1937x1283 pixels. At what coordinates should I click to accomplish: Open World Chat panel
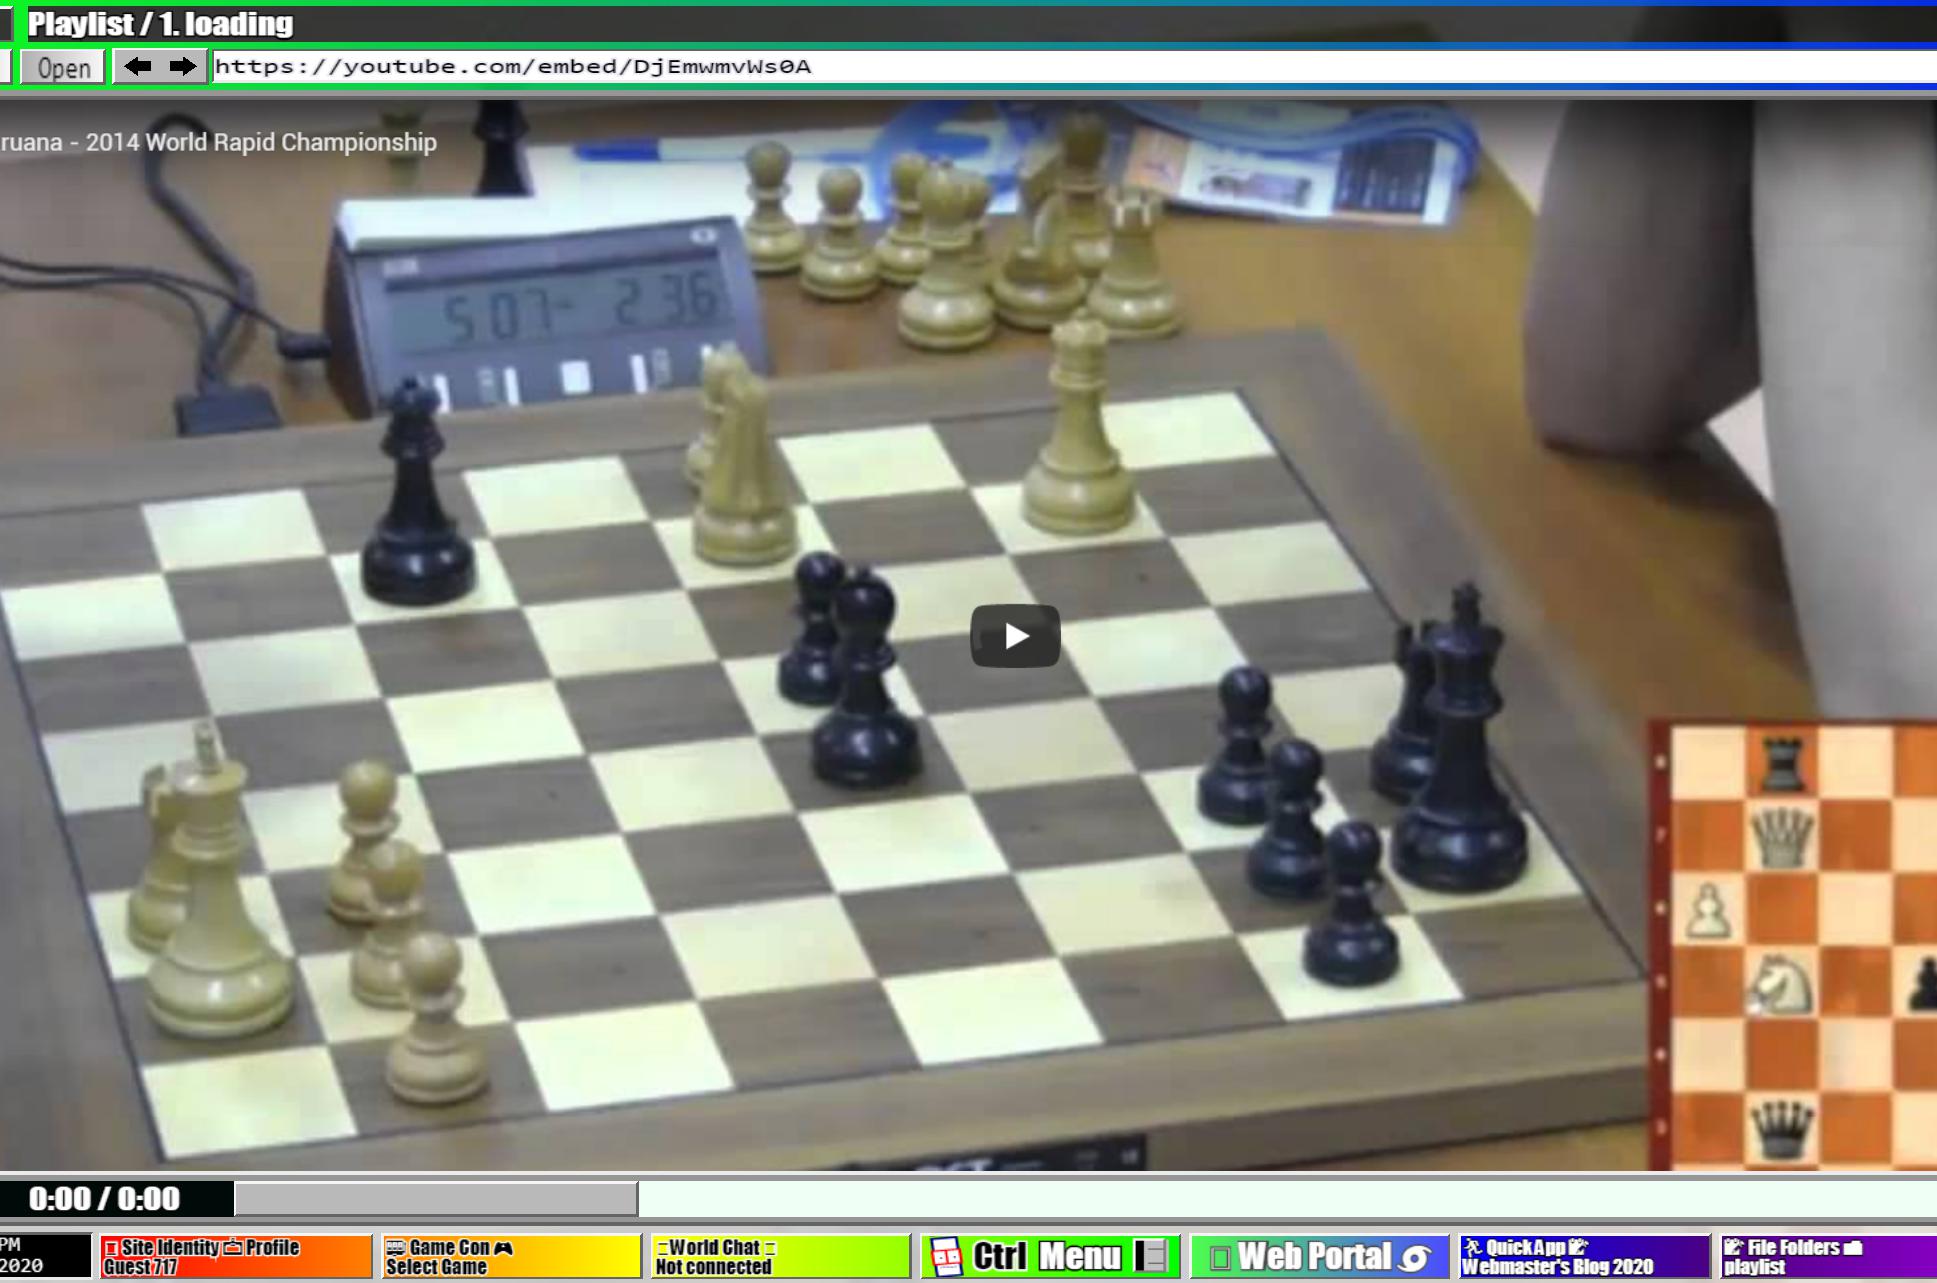point(780,1257)
